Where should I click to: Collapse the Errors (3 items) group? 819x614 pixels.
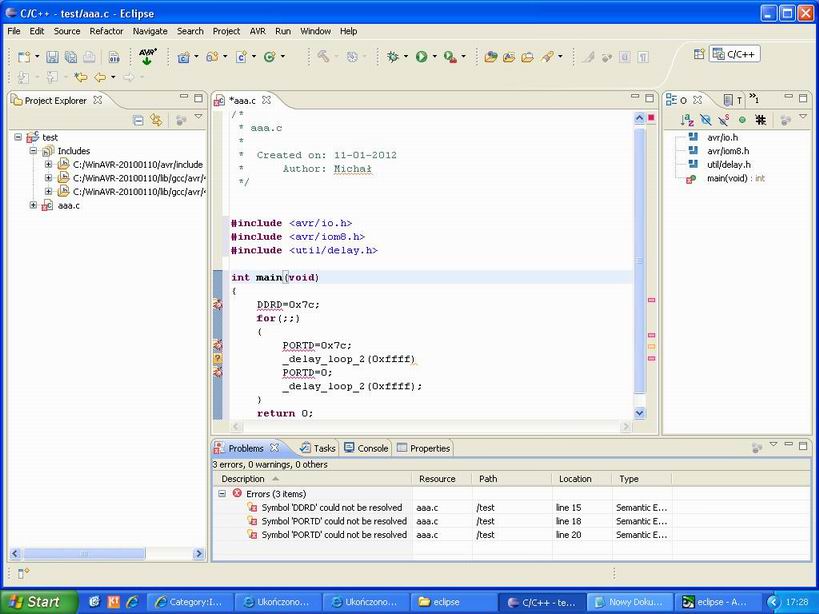(222, 494)
